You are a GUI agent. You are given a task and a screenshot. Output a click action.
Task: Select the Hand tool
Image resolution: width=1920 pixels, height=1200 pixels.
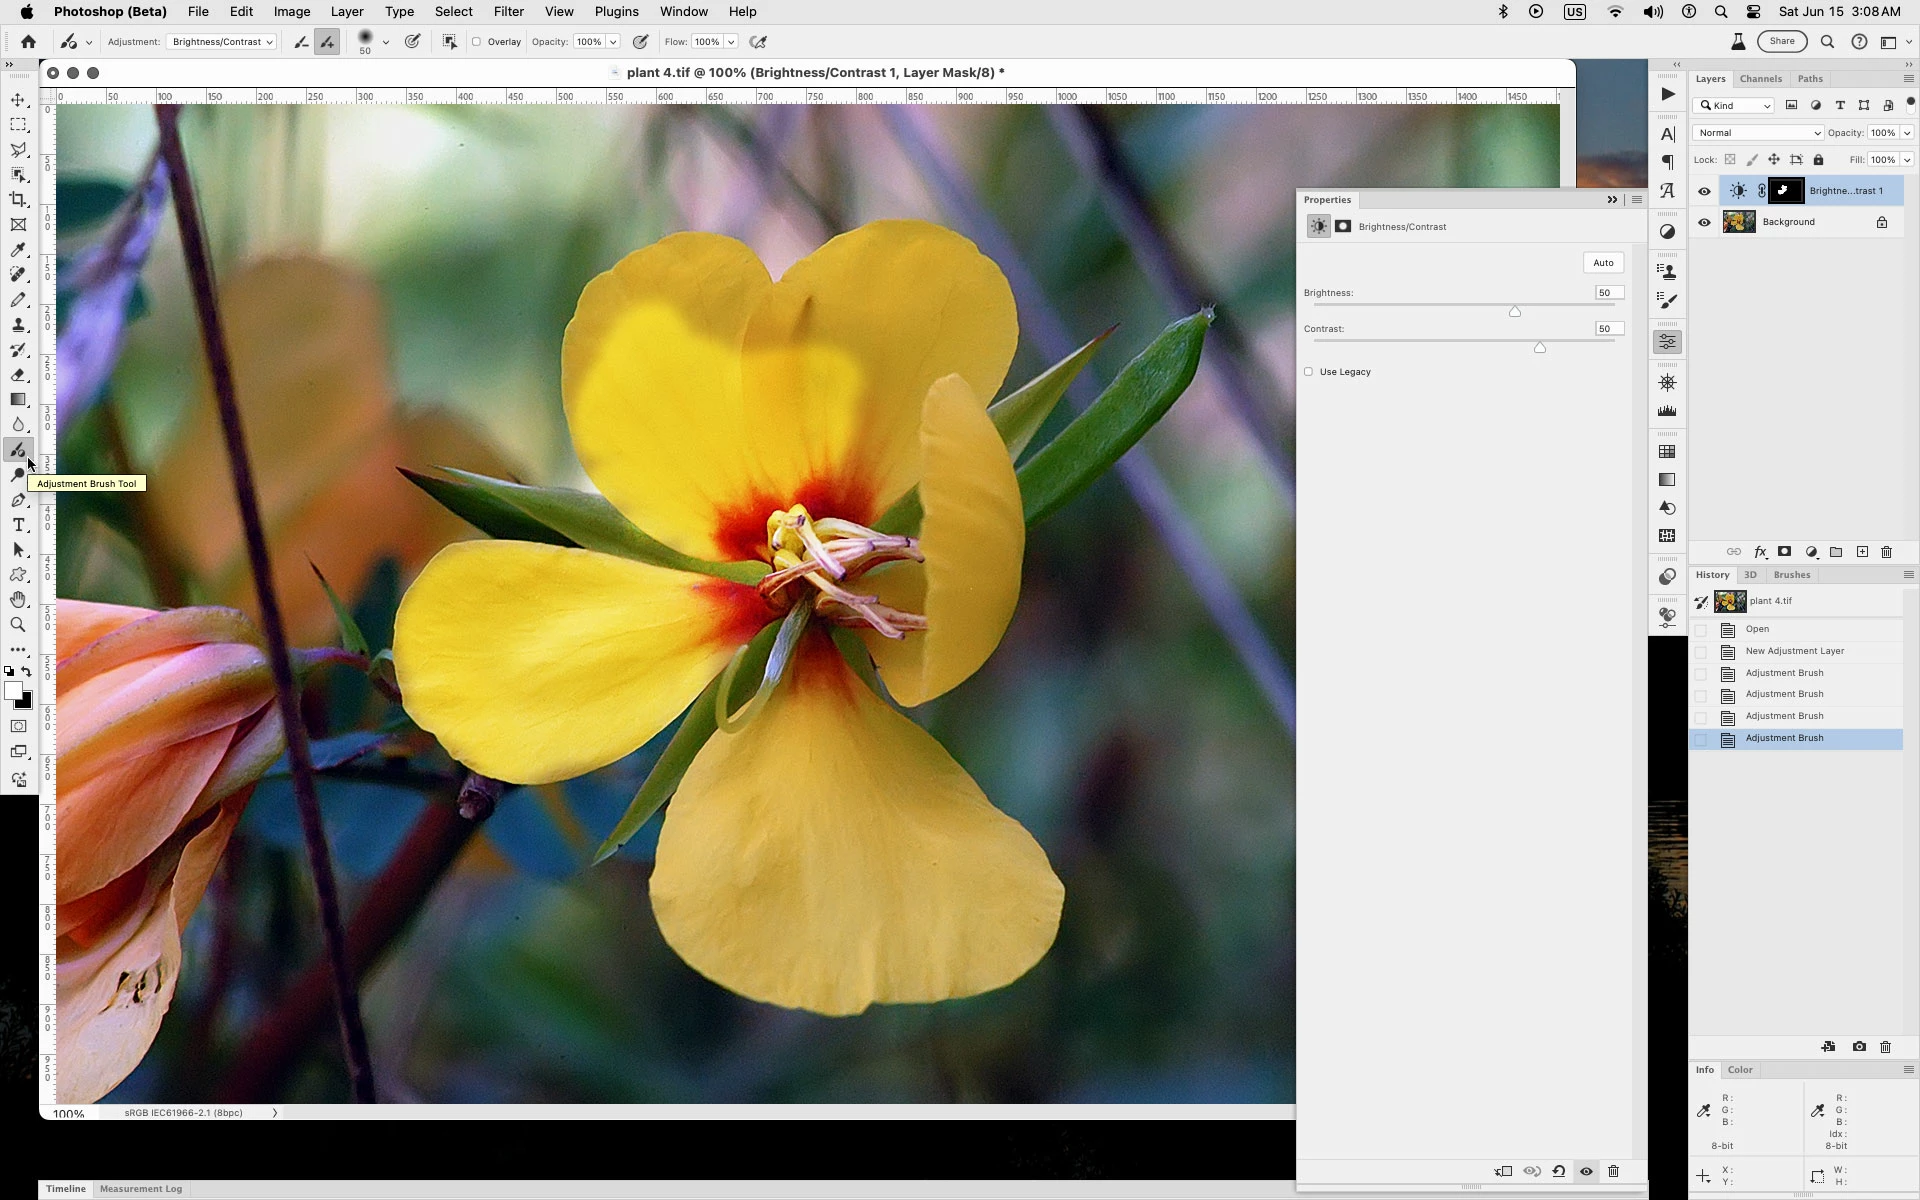click(x=18, y=600)
